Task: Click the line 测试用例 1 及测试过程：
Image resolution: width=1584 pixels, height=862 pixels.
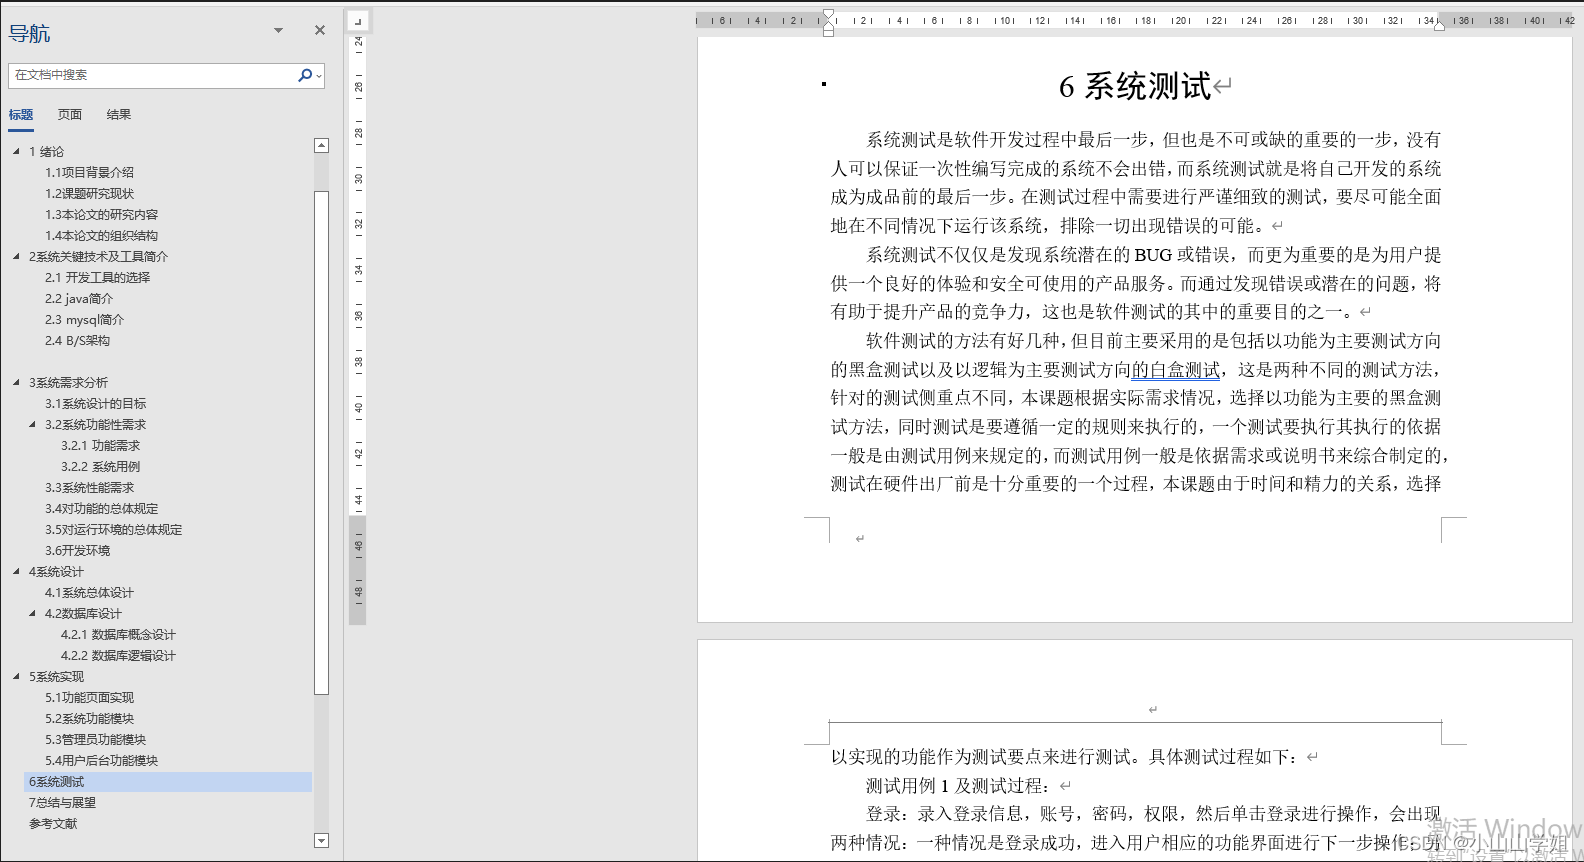Action: [x=959, y=786]
